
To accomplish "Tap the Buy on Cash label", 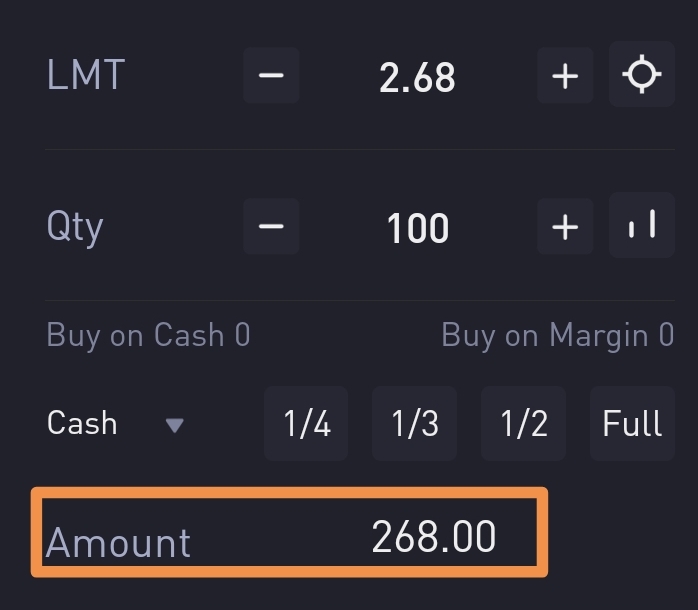I will 148,335.
